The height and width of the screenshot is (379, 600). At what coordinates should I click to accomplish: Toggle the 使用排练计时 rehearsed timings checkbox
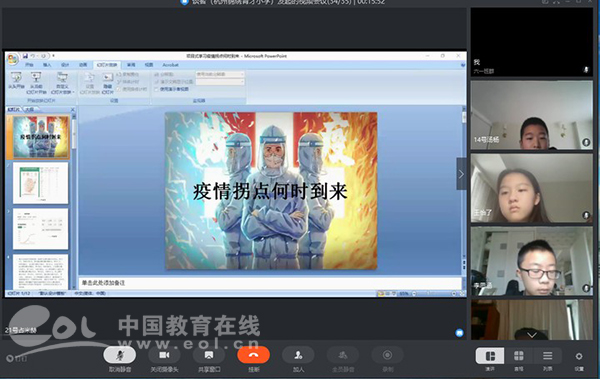coord(118,89)
